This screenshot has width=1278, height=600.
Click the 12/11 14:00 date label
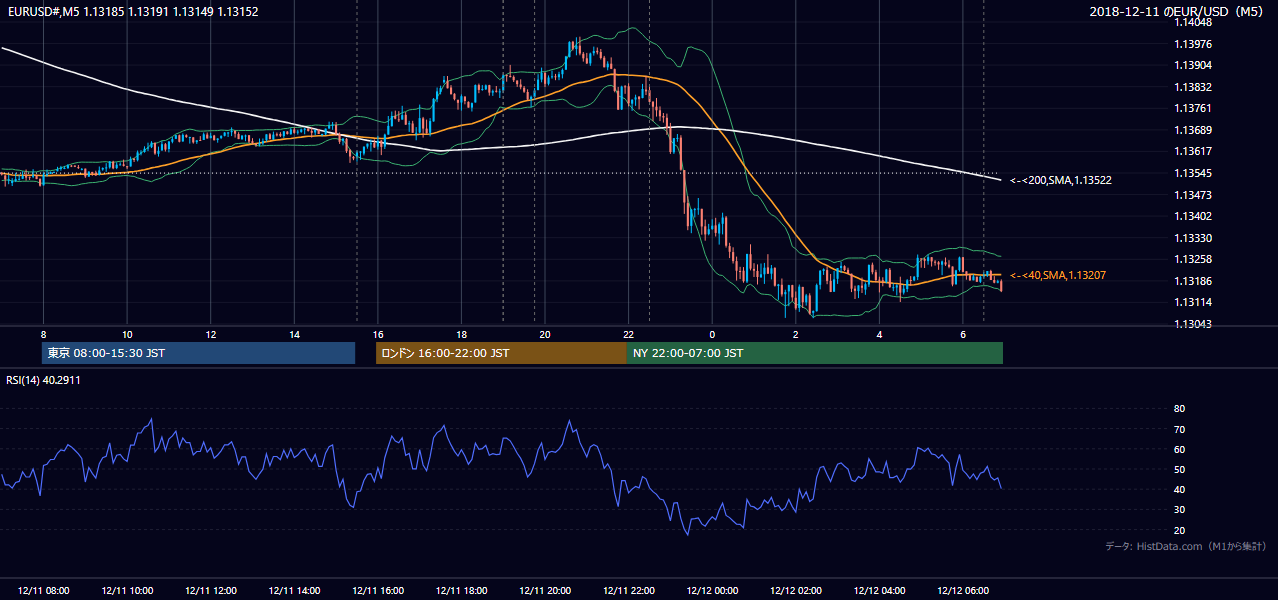[x=294, y=591]
